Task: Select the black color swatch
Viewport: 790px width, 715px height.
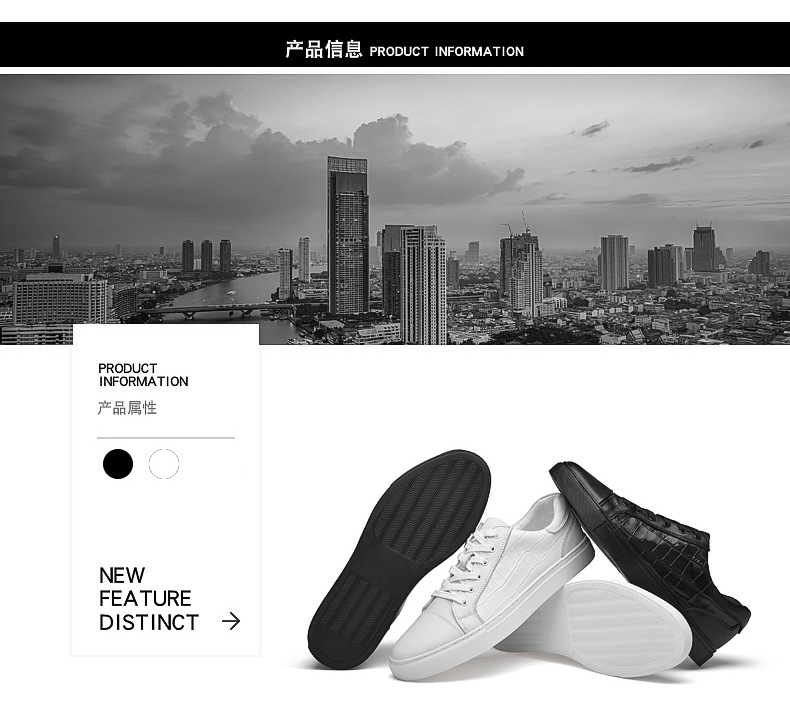Action: tap(118, 464)
